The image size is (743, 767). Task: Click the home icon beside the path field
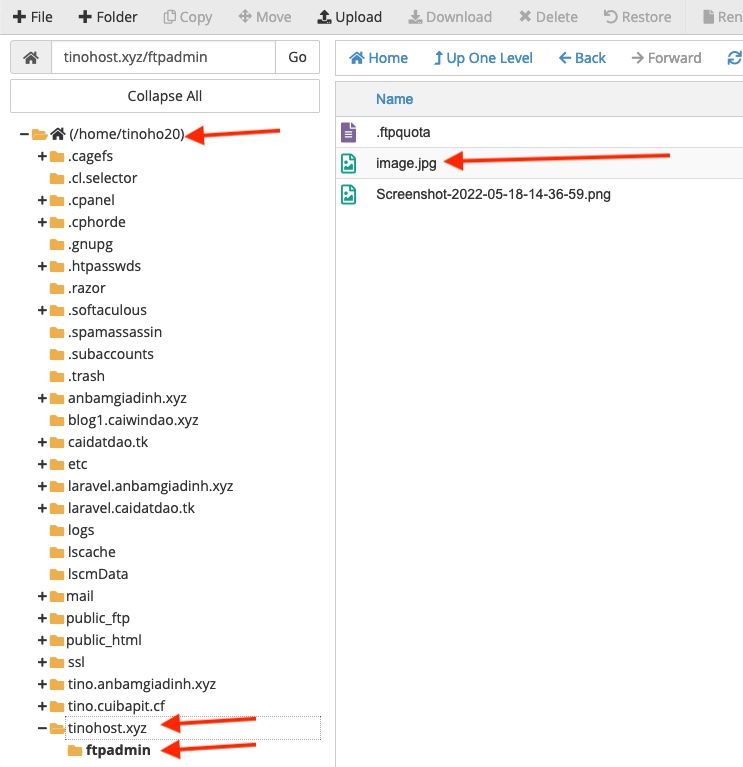click(x=31, y=58)
